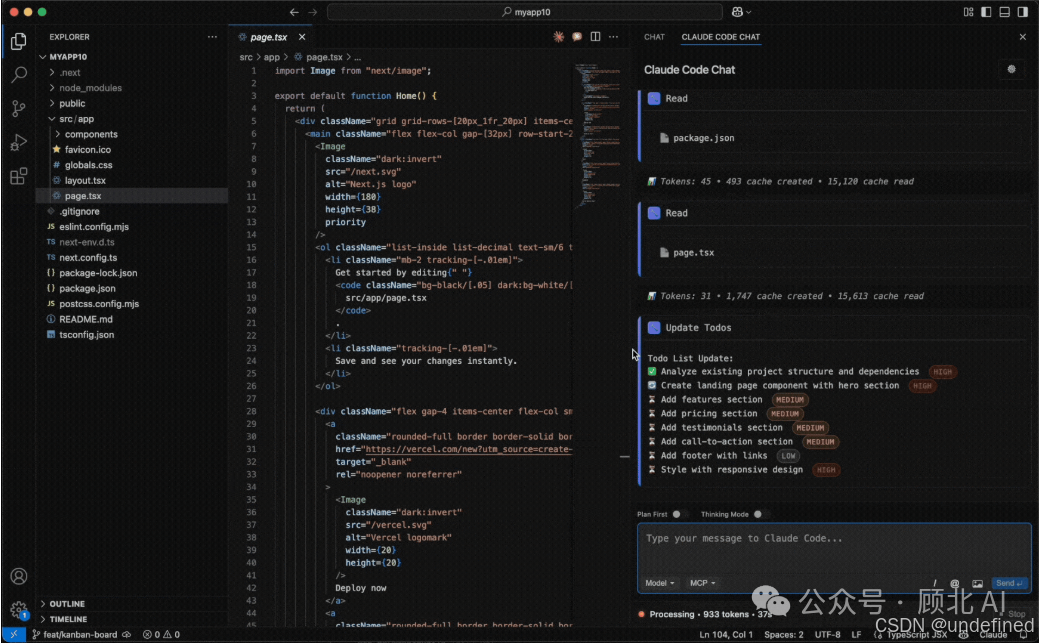Click the chat bubble icon in editor toolbar
The image size is (1039, 644).
click(577, 37)
